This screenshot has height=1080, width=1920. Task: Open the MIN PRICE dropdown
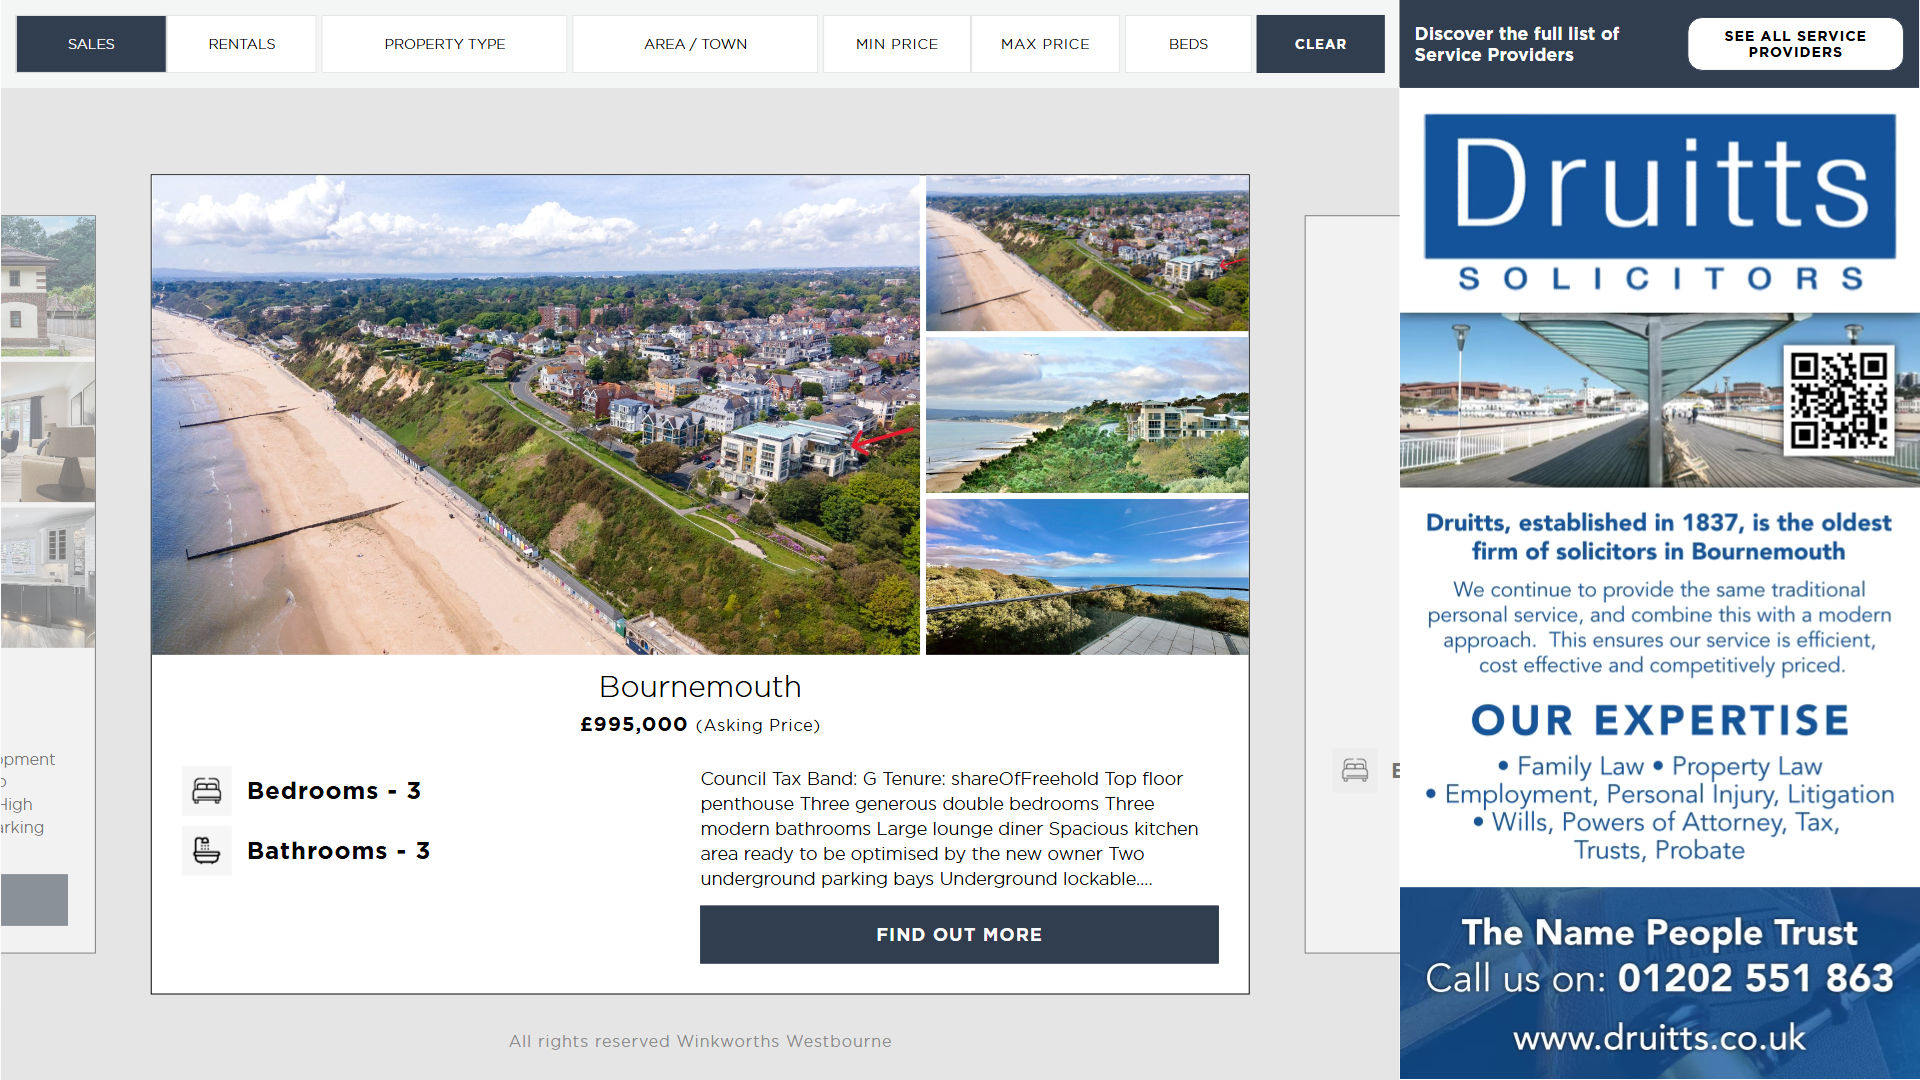(x=896, y=44)
